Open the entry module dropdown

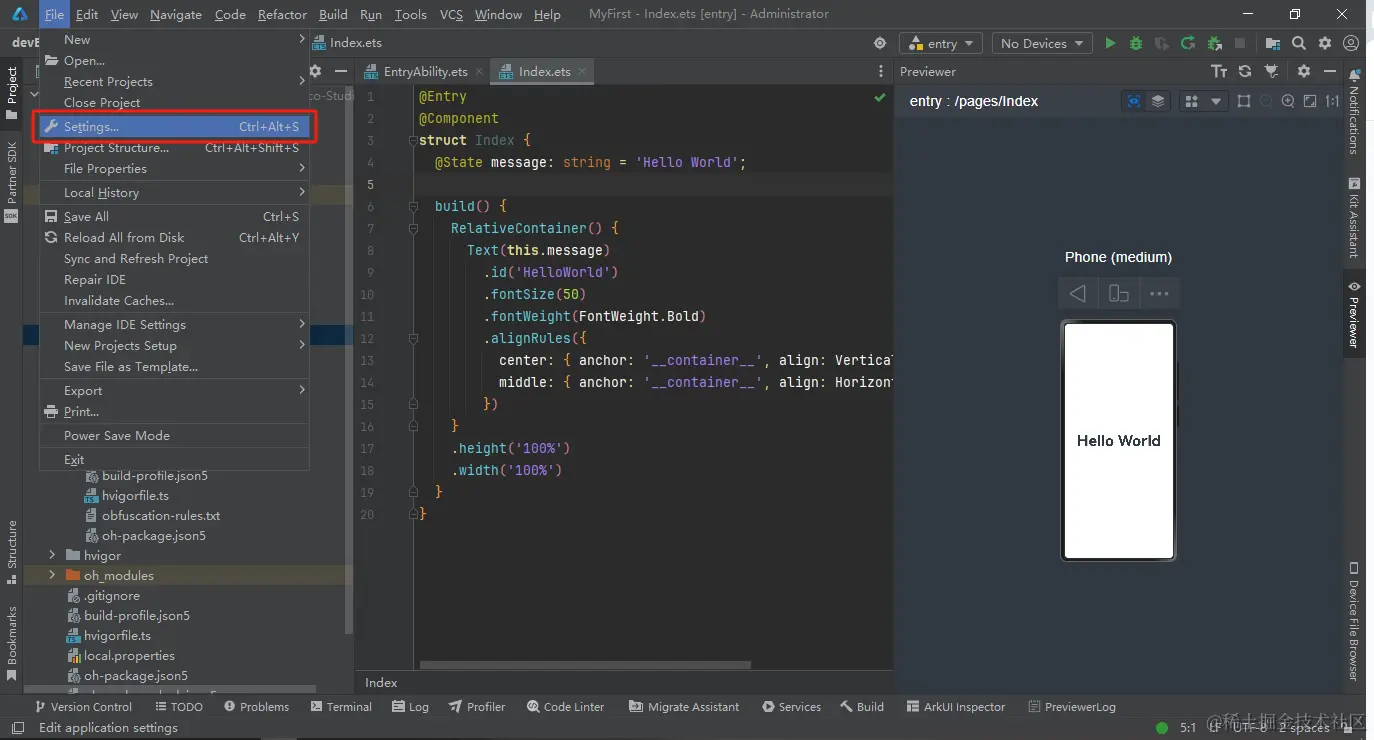tap(942, 43)
